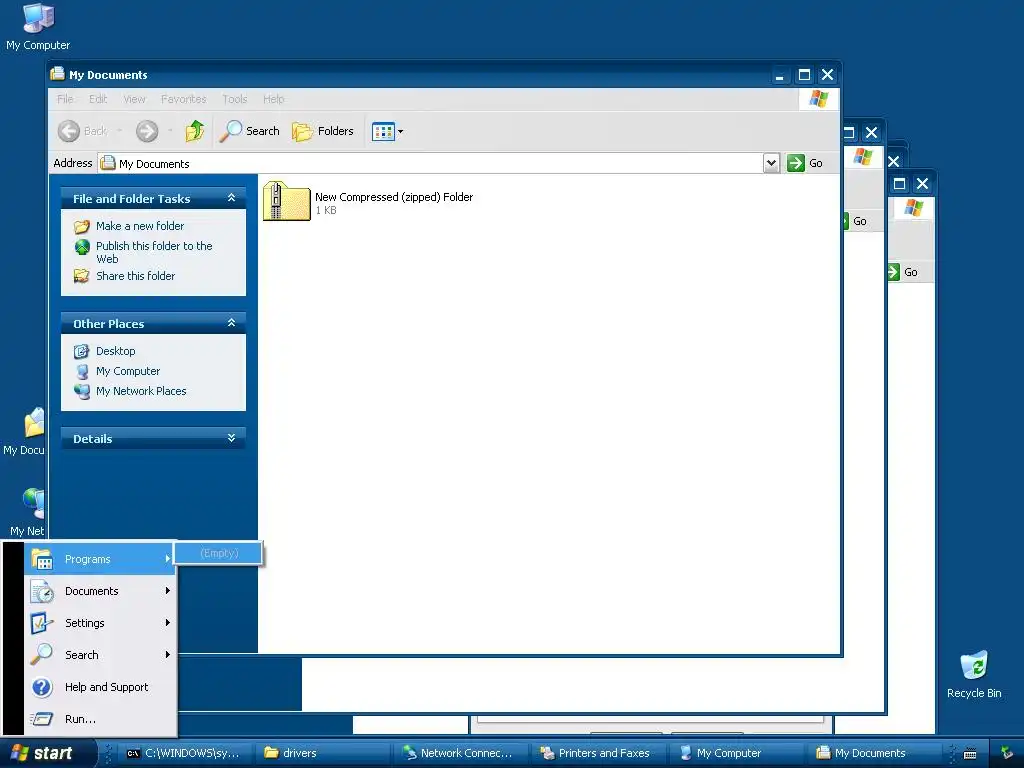This screenshot has height=768, width=1024.
Task: Click the Search magnifier icon in Start menu
Action: [x=42, y=654]
